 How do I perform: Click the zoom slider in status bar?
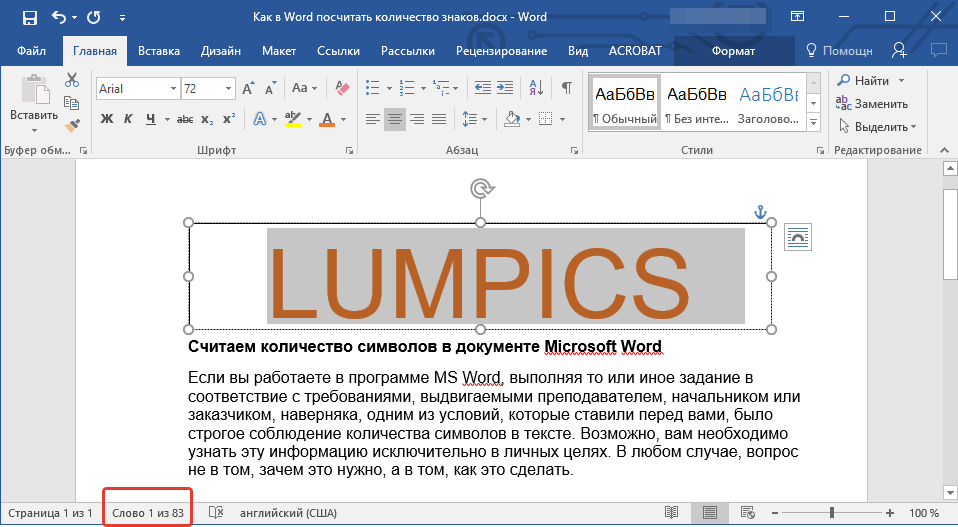tap(832, 513)
